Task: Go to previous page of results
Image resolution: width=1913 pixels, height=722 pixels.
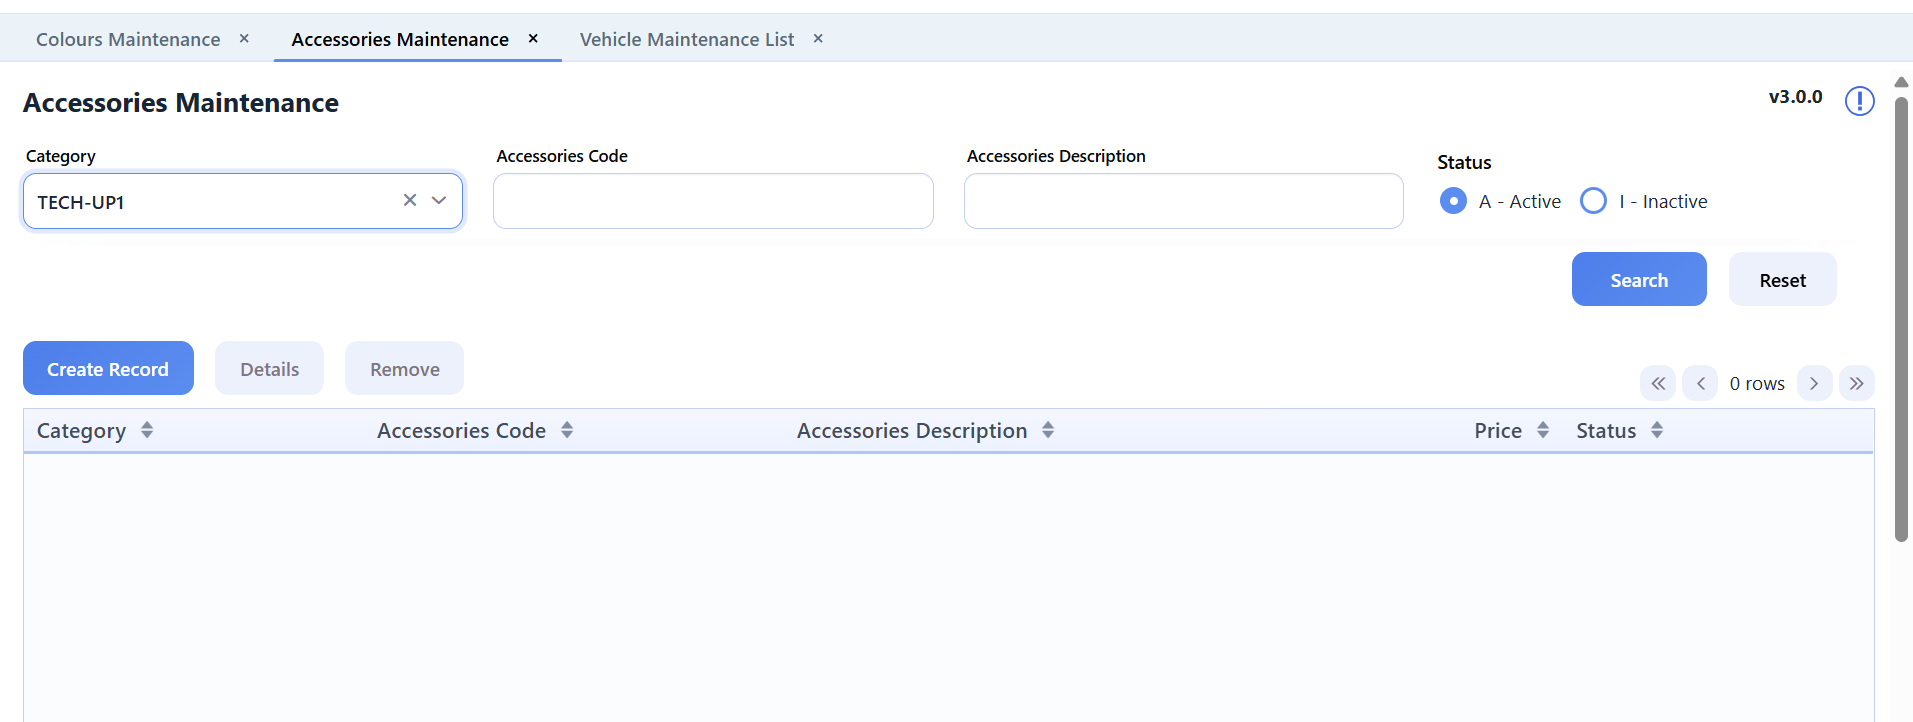Action: click(1700, 383)
